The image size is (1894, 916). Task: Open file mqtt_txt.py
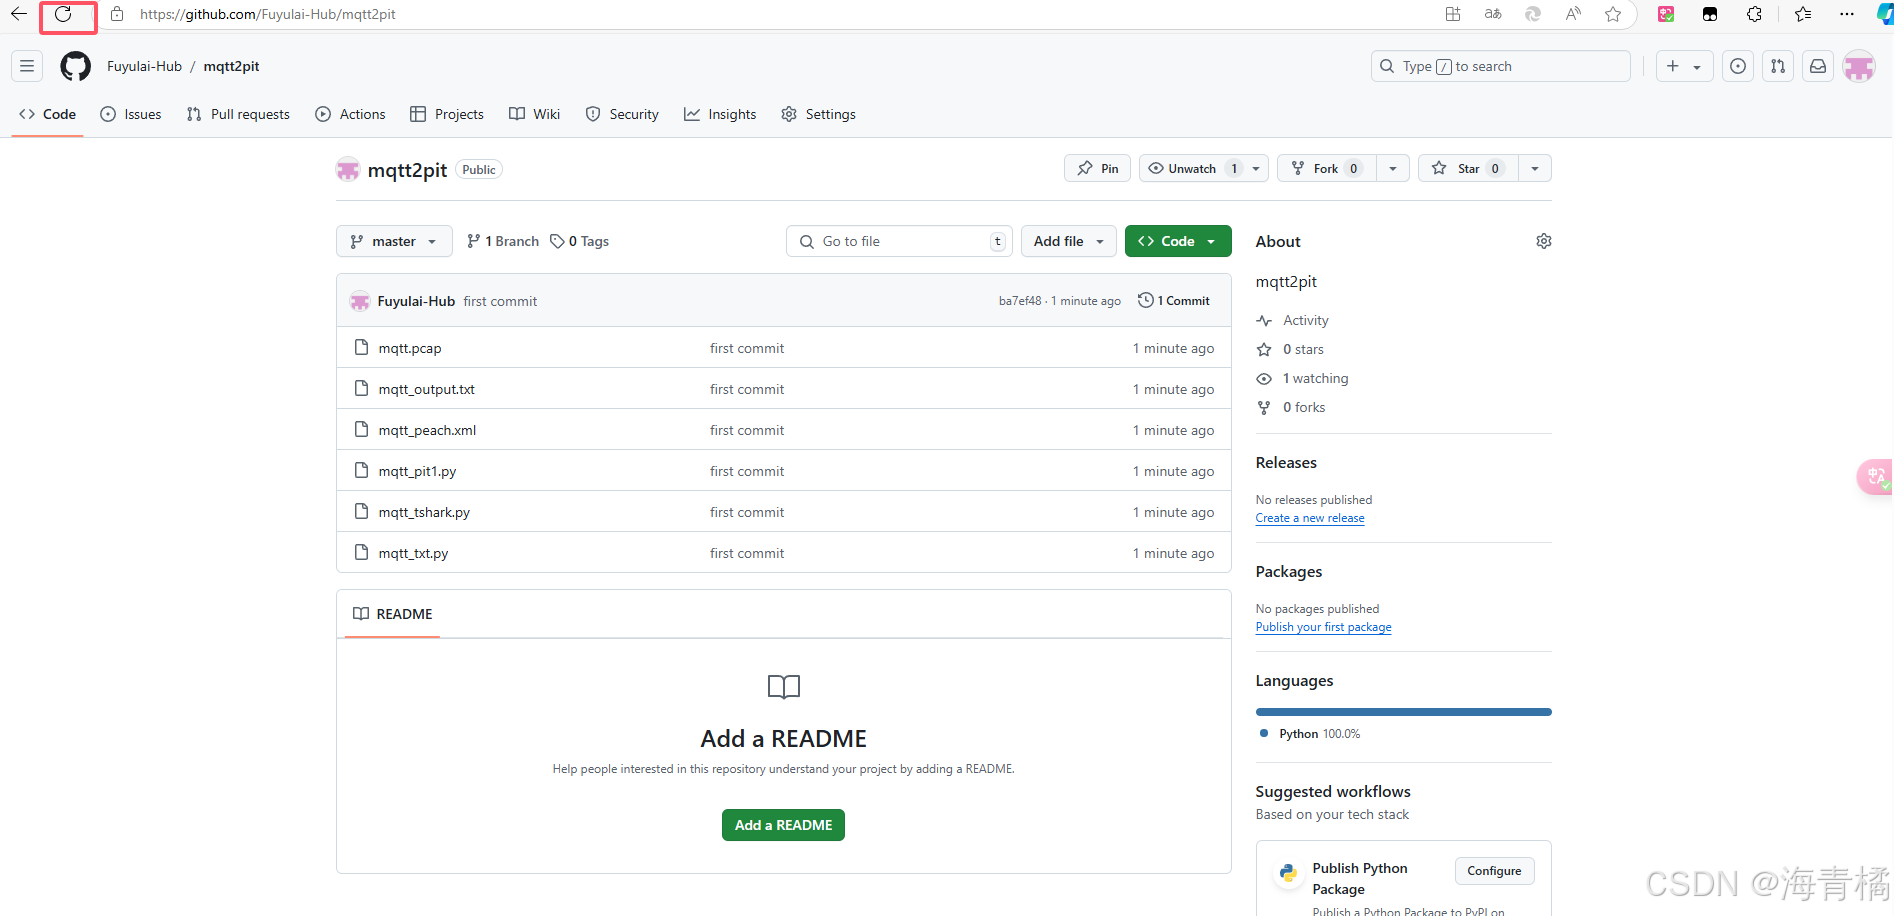click(x=413, y=553)
